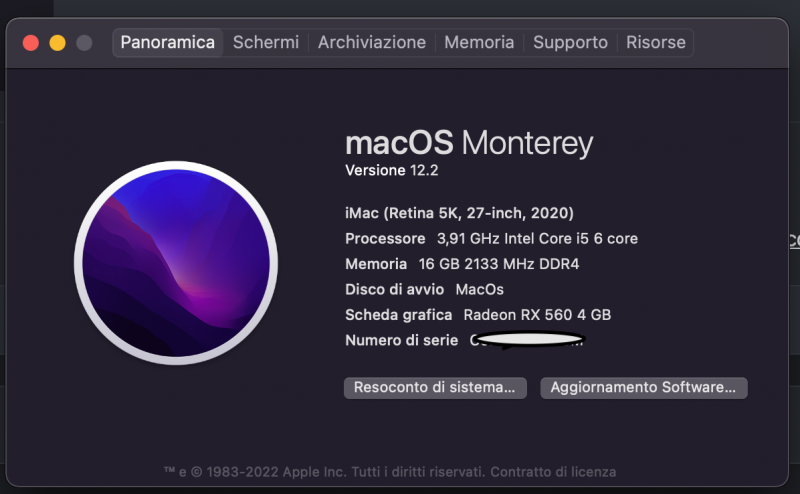Viewport: 800px width, 494px height.
Task: Click the memory value 16 GB 2133 MHz DDR4
Action: coord(499,264)
